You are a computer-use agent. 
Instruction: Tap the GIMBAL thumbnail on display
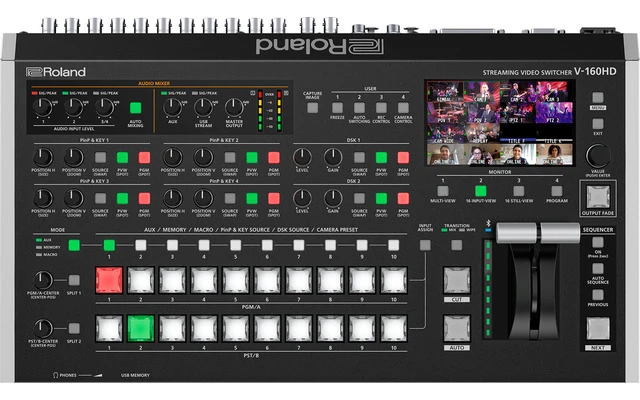[445, 91]
